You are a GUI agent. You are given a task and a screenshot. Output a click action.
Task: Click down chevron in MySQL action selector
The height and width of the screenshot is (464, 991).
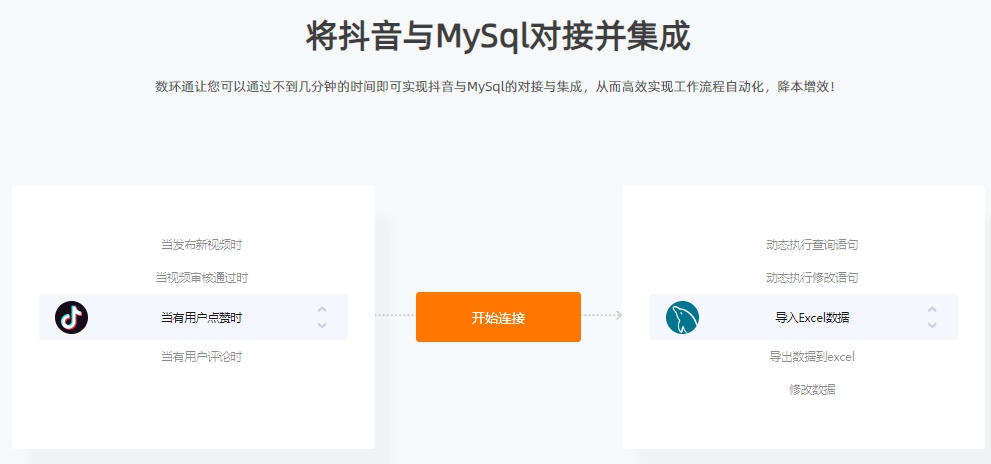click(932, 325)
